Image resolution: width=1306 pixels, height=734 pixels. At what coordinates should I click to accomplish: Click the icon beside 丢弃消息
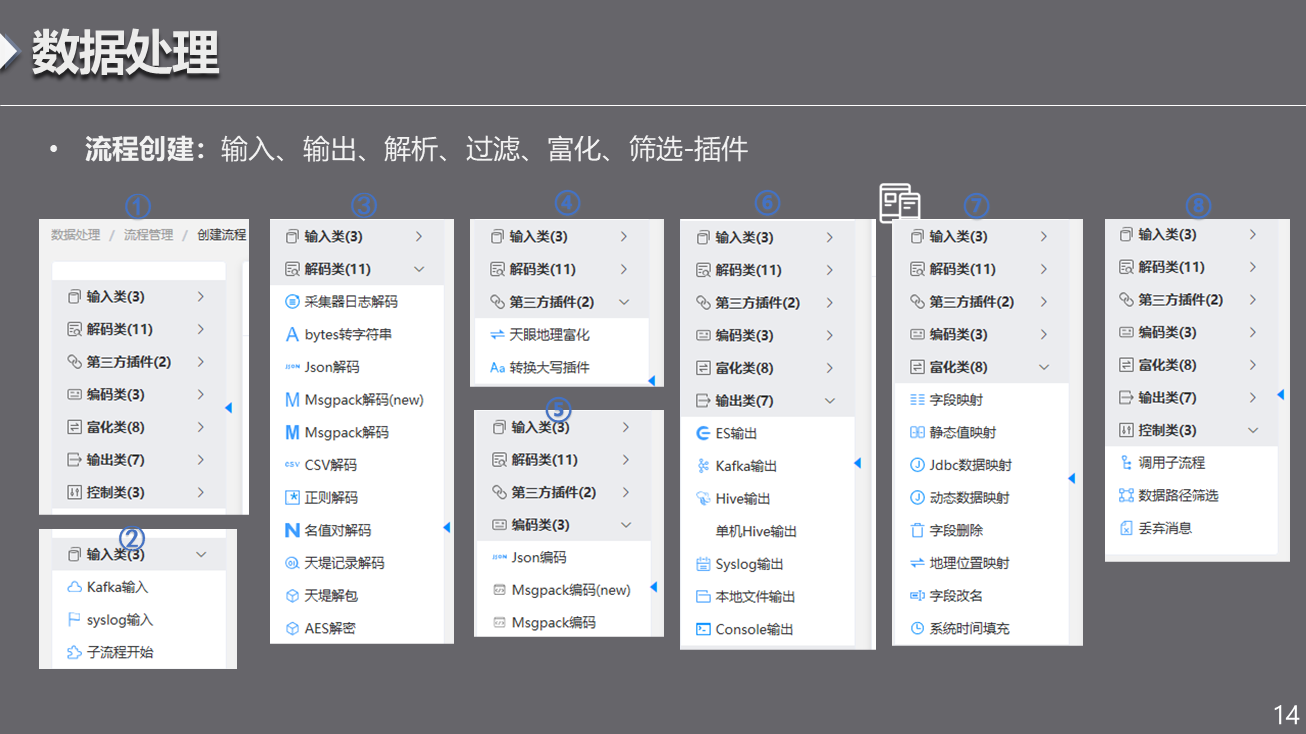point(1126,528)
